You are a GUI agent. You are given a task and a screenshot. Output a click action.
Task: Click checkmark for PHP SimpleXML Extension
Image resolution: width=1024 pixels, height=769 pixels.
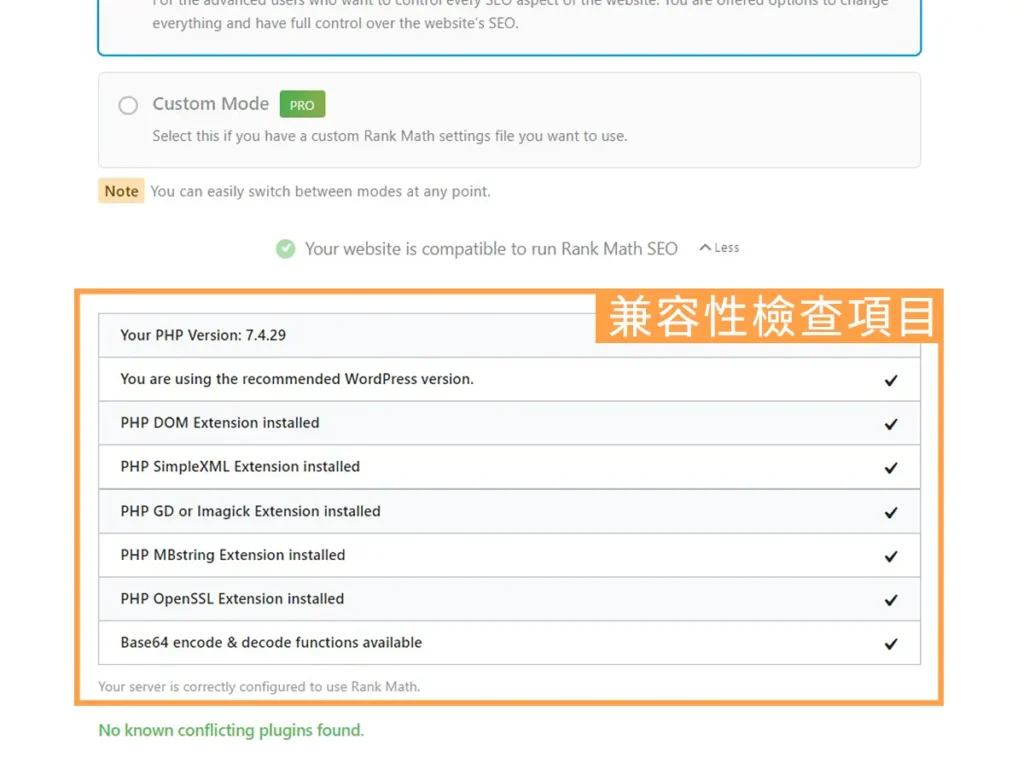[x=891, y=468]
